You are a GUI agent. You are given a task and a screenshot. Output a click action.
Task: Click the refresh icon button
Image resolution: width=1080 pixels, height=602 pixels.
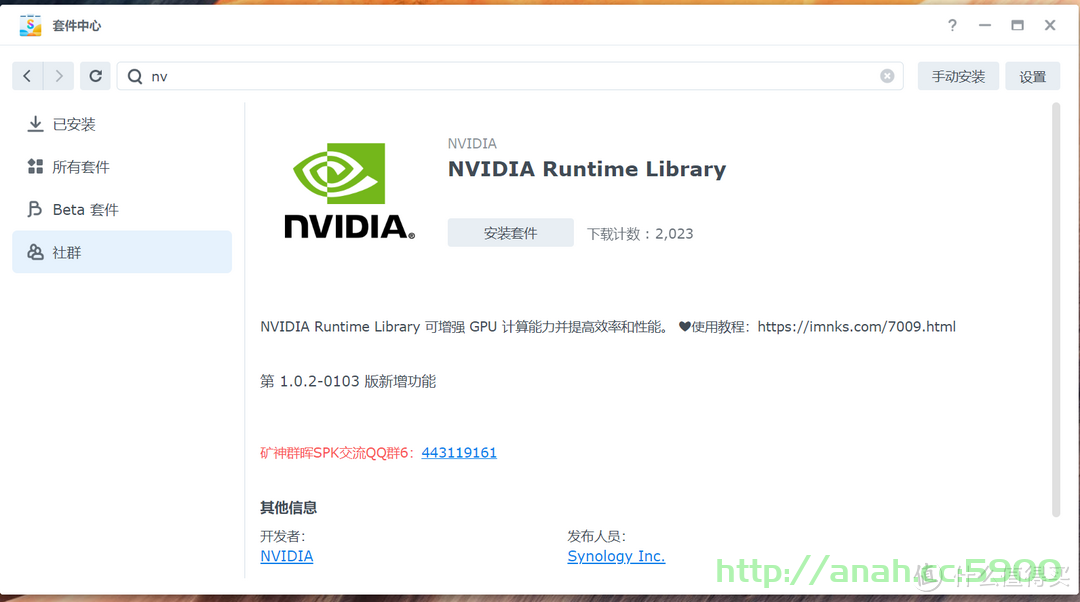[x=95, y=76]
